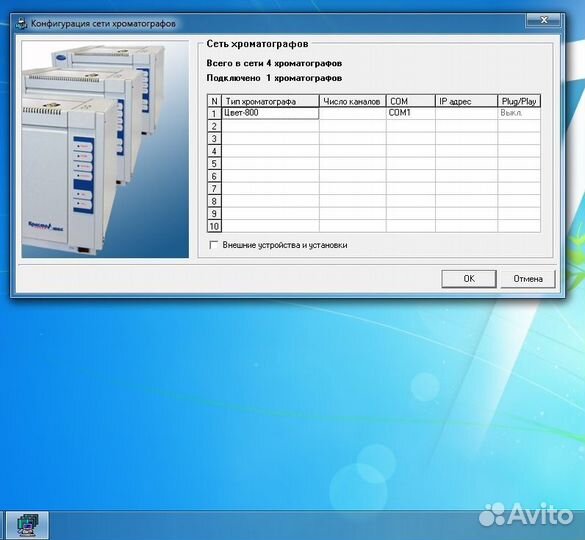Select row number 3 header
585x540 pixels.
click(214, 138)
